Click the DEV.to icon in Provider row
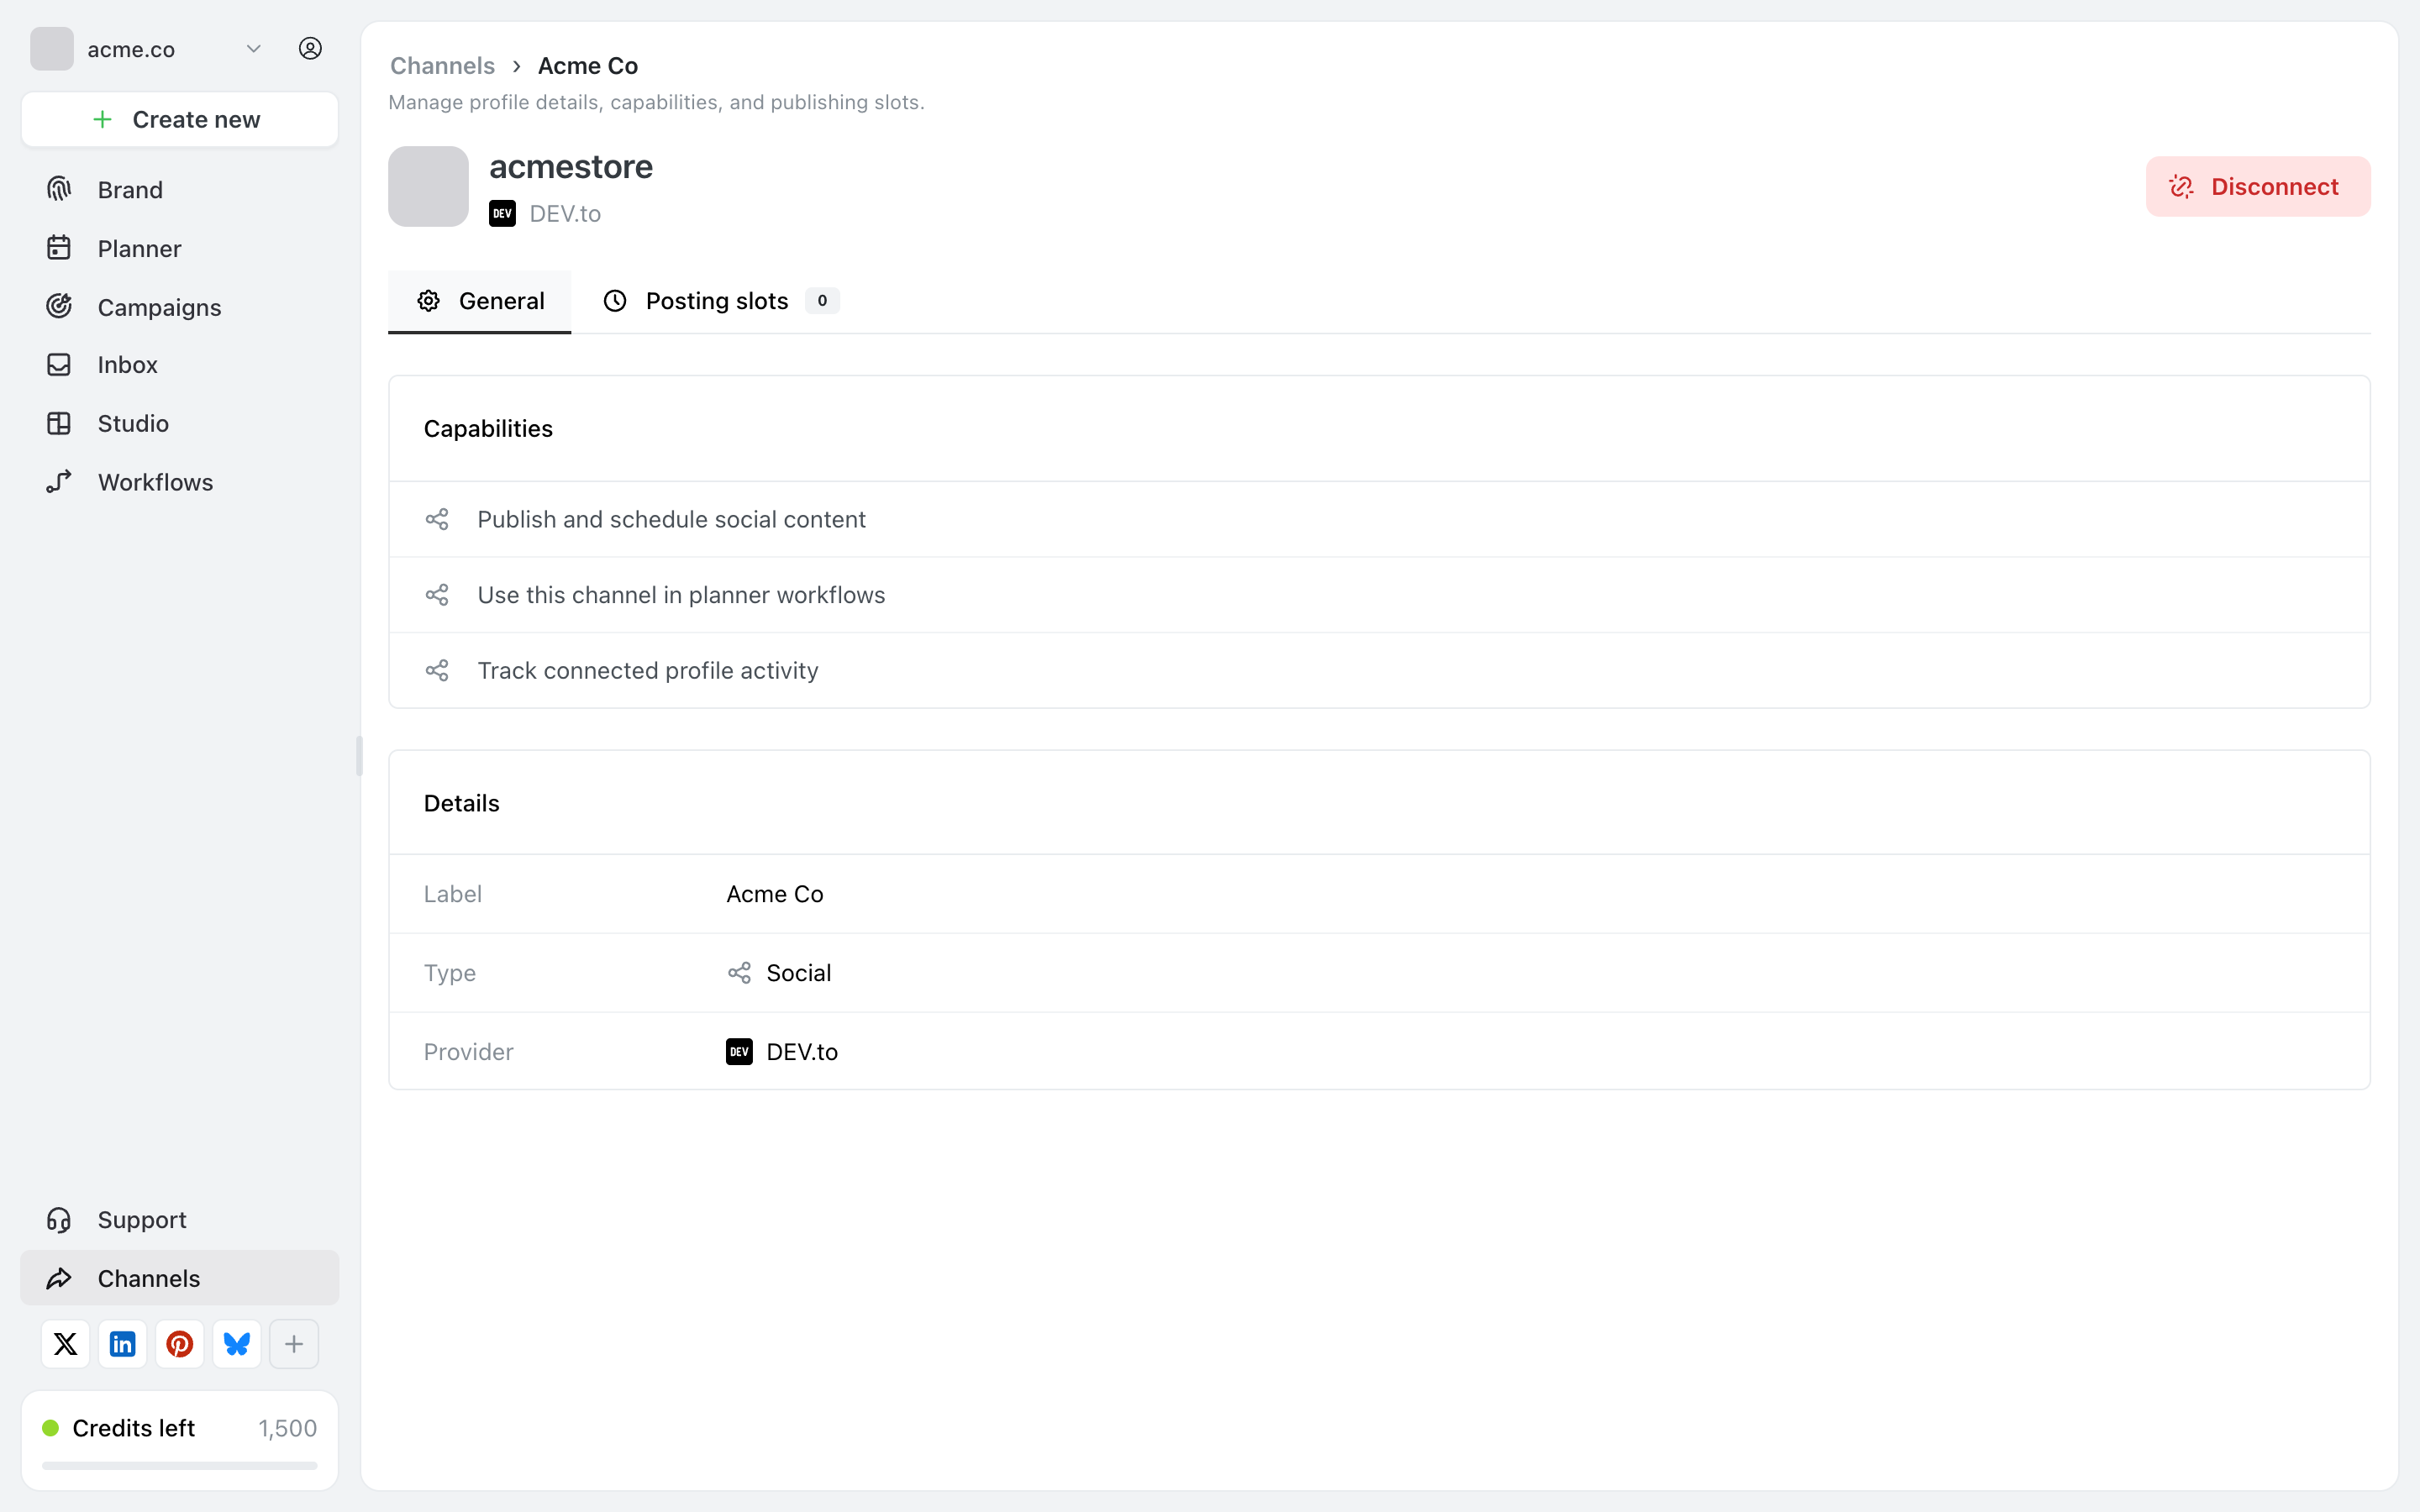The height and width of the screenshot is (1512, 2420). (x=739, y=1052)
